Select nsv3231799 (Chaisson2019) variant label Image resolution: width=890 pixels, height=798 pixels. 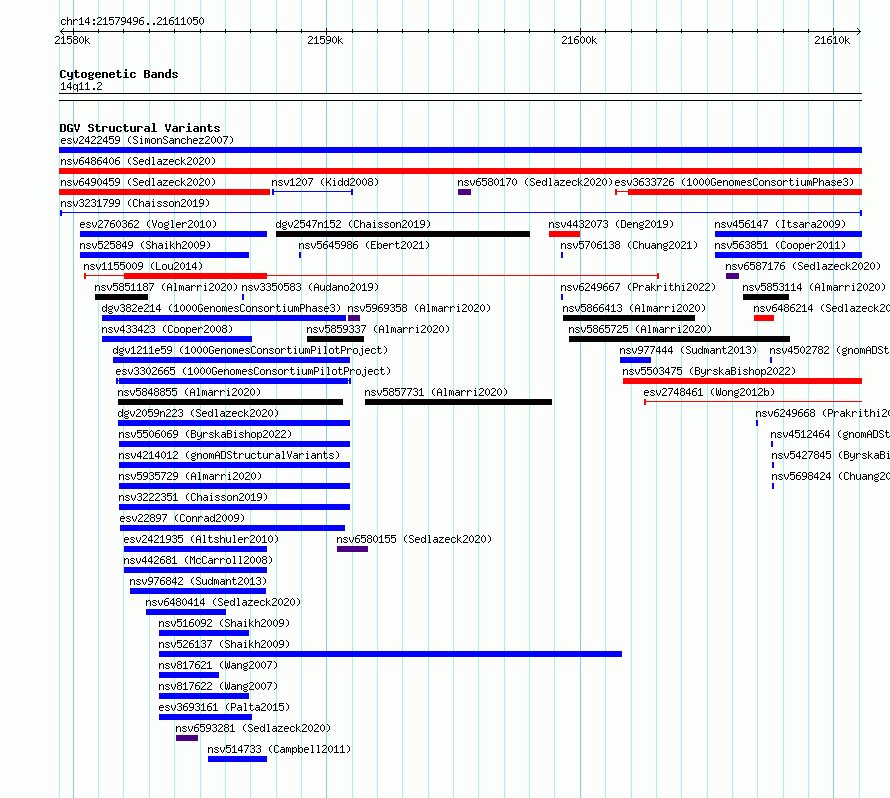click(x=135, y=203)
